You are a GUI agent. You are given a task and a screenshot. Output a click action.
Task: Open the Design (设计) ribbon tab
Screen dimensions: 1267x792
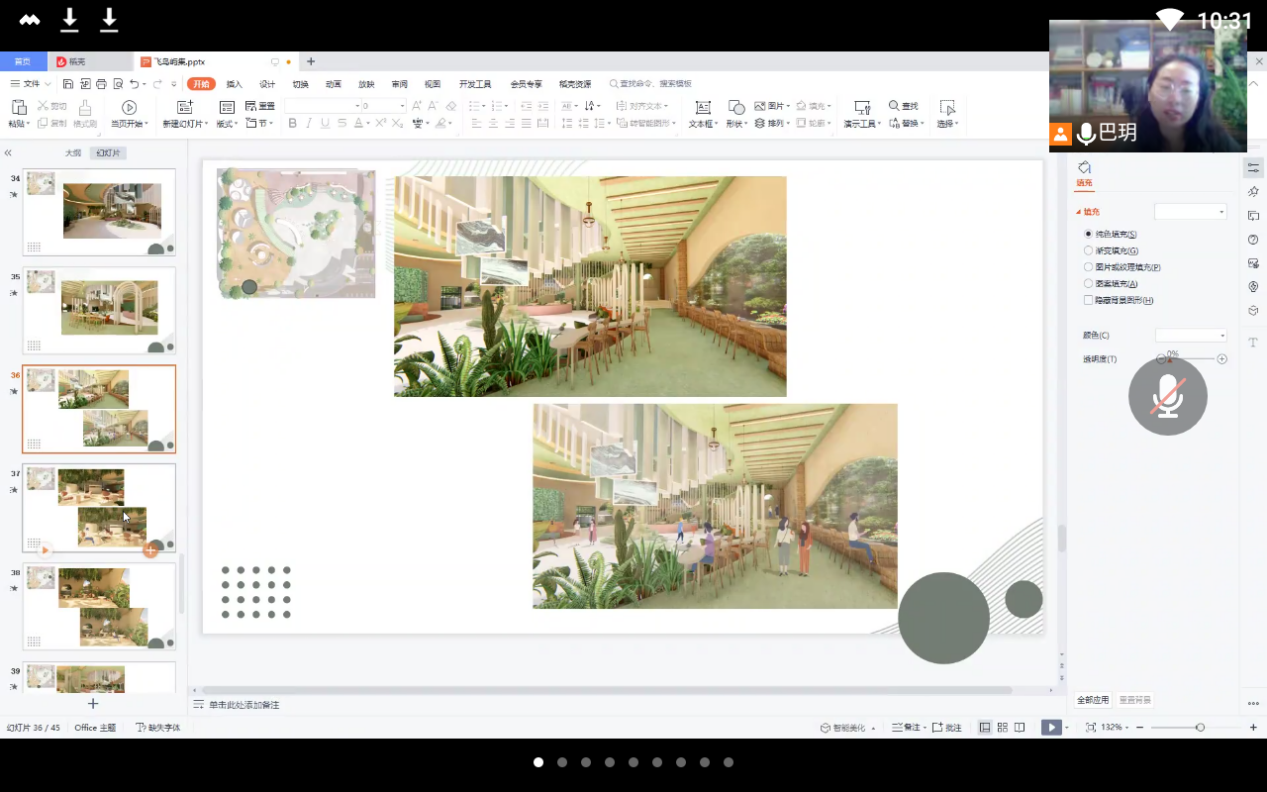[x=267, y=84]
